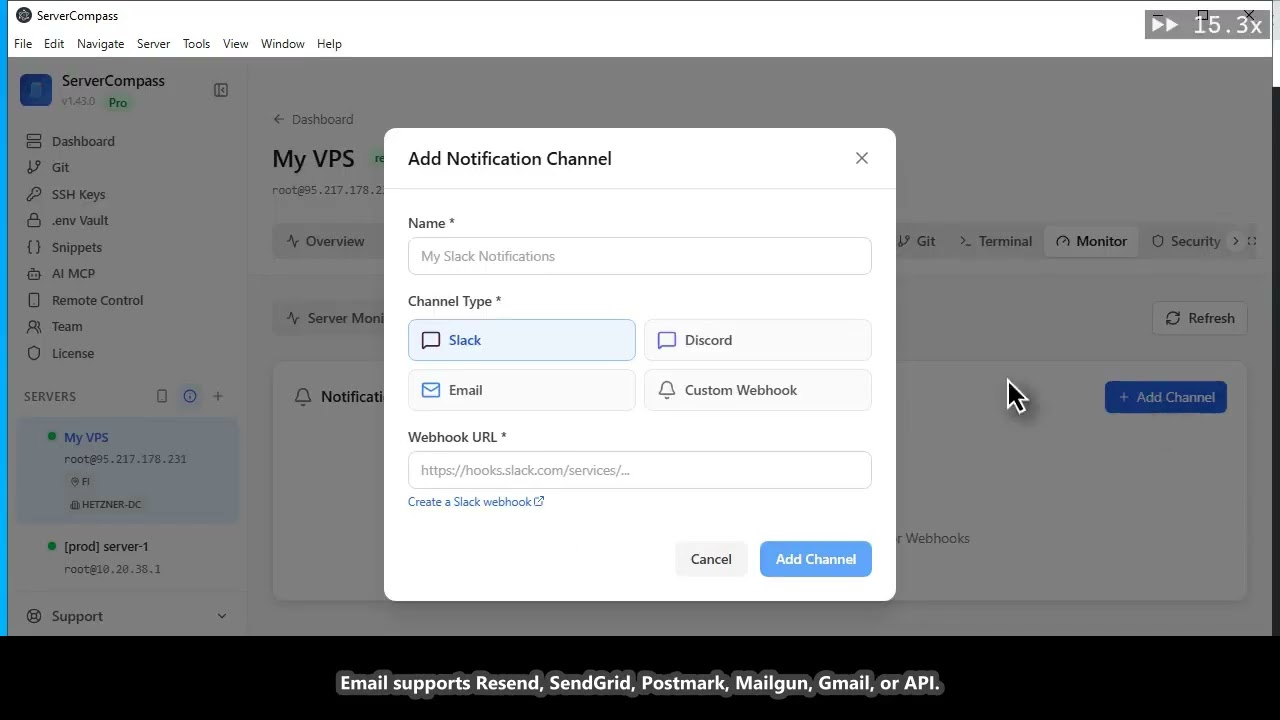Select Custom Webhook channel type
1280x720 pixels.
[758, 390]
